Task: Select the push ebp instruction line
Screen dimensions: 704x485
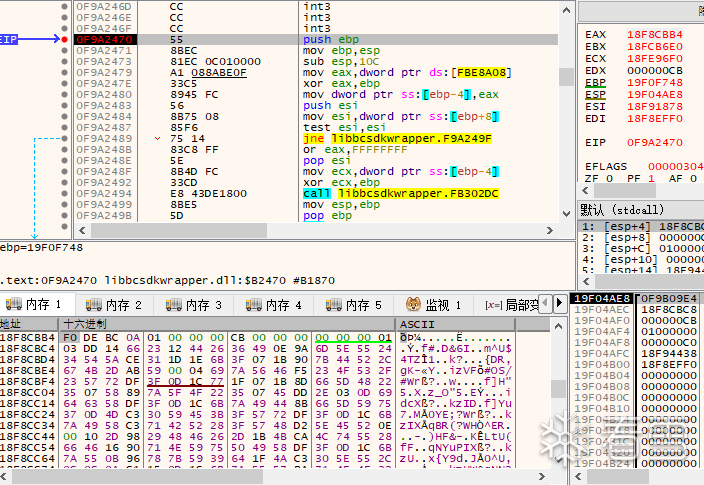Action: [x=331, y=40]
